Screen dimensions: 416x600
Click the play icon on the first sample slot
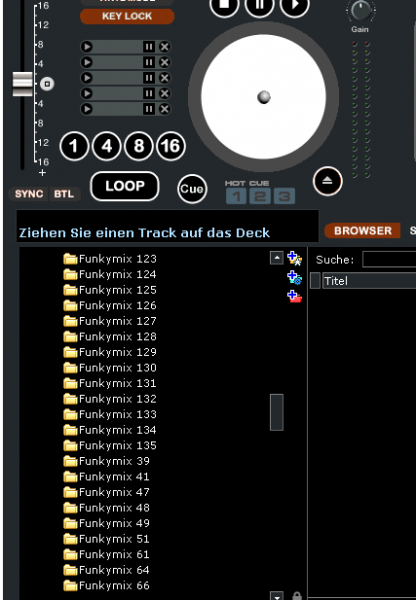87,47
